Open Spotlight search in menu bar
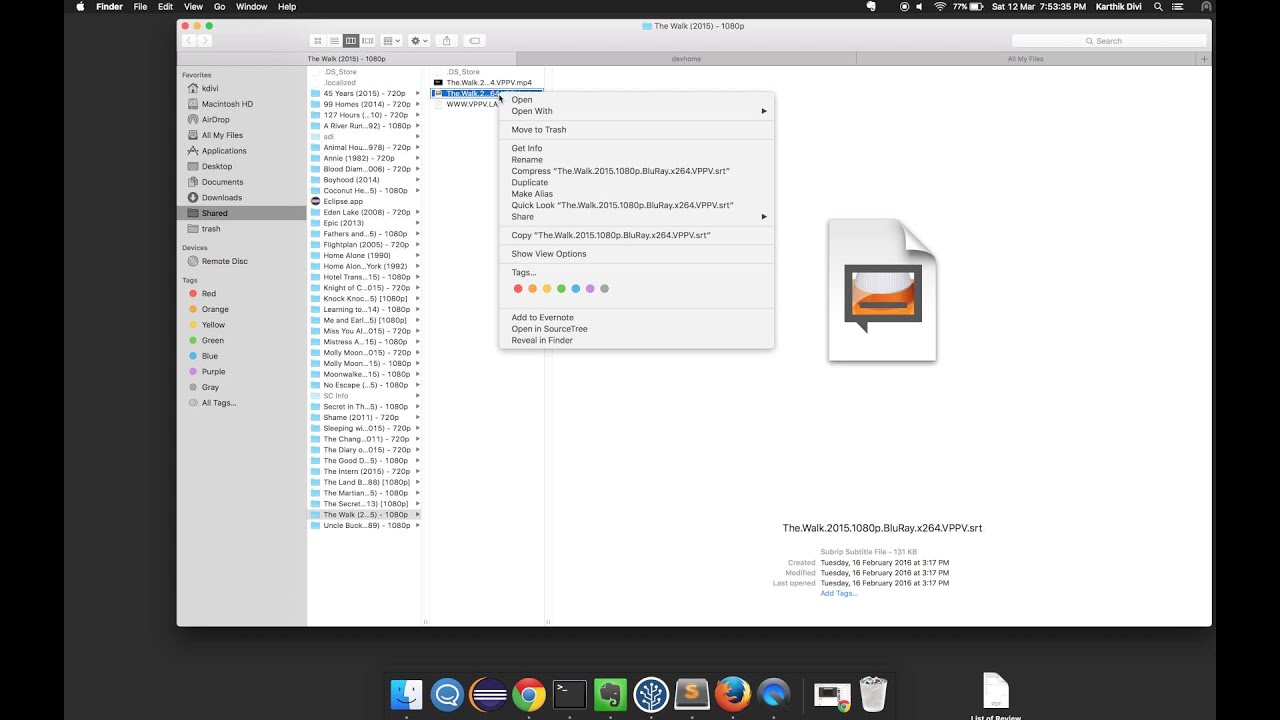This screenshot has width=1280, height=720. click(x=1158, y=7)
